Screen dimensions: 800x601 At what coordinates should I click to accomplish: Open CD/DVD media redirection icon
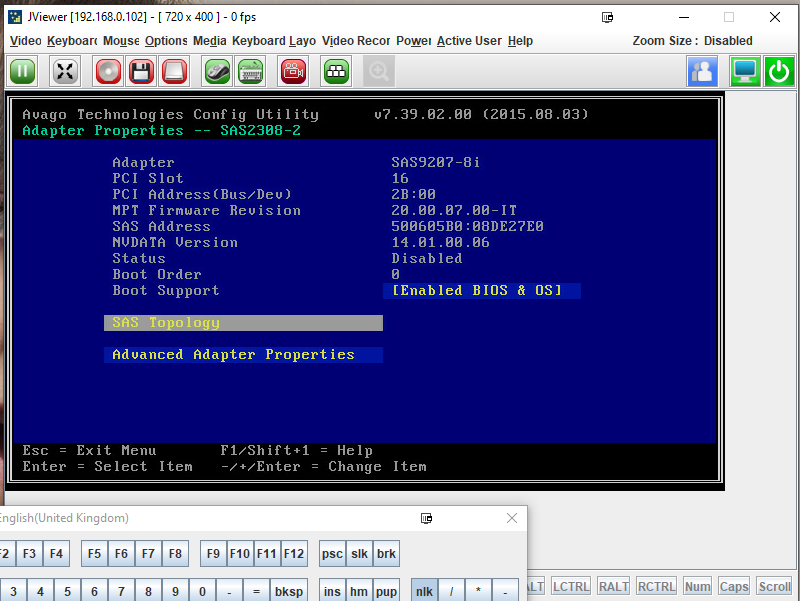108,71
